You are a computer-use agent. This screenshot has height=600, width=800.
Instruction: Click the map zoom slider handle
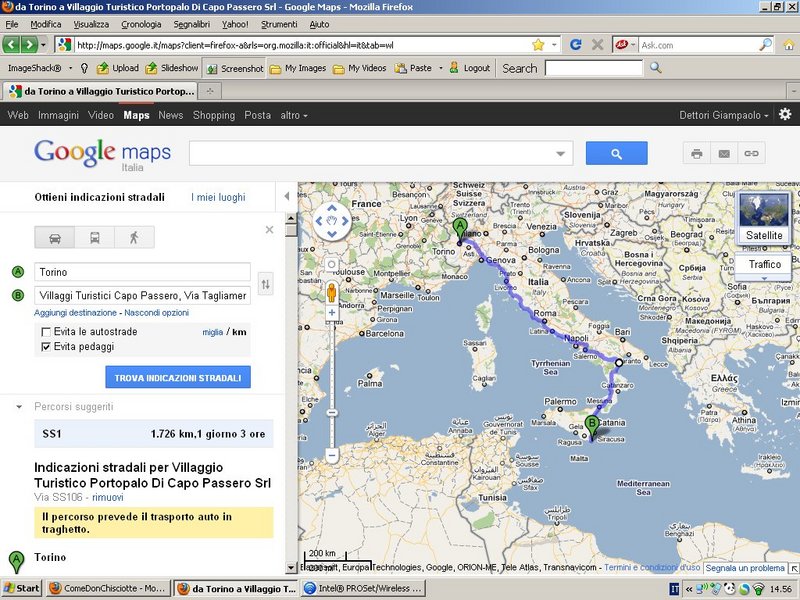pos(332,412)
